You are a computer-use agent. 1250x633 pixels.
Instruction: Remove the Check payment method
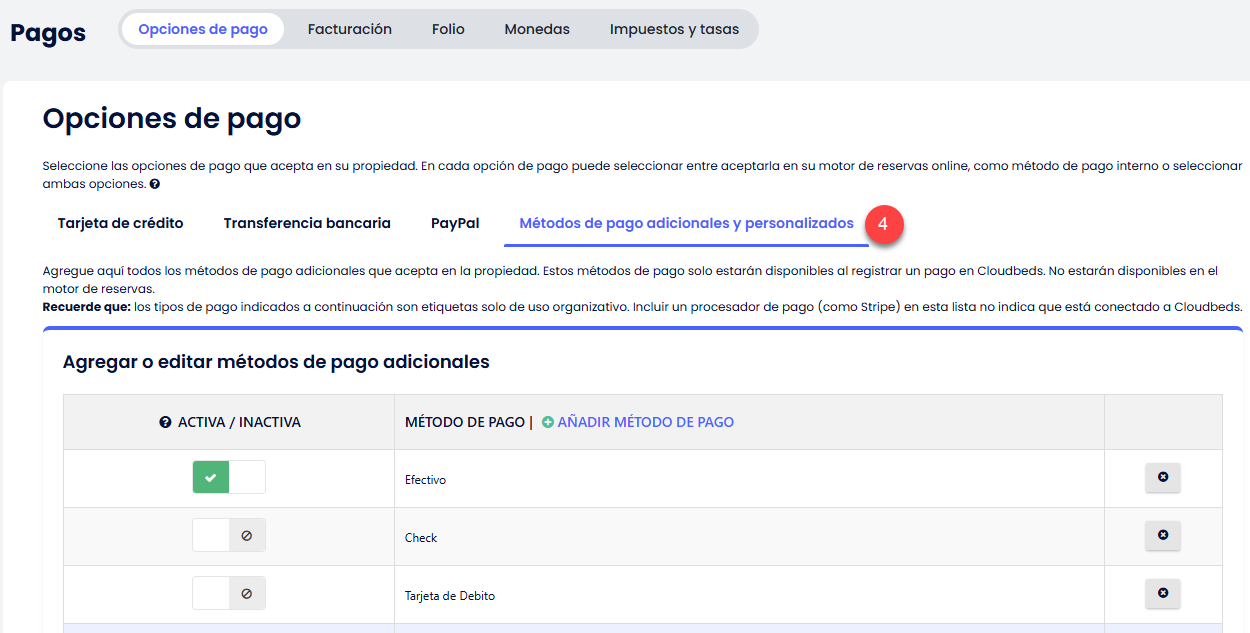click(1162, 536)
